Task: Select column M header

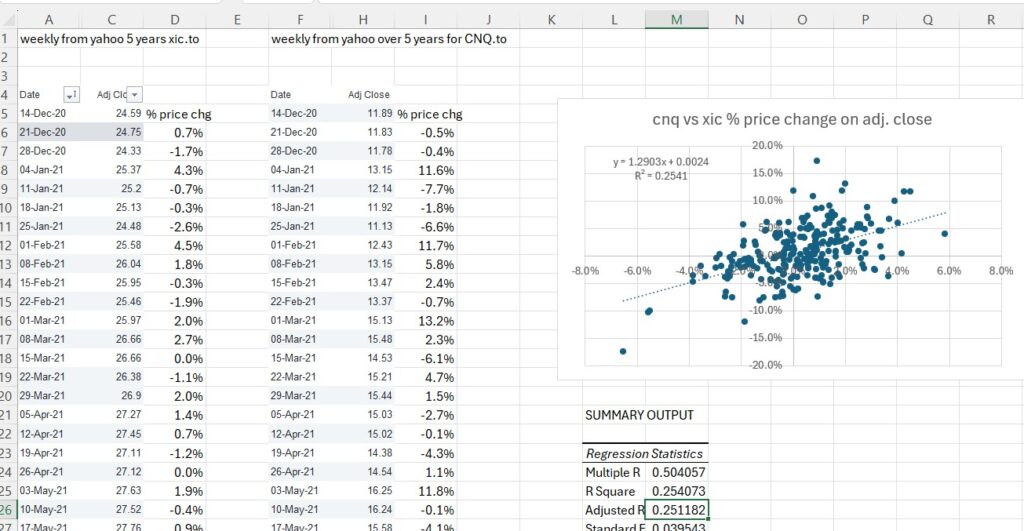Action: (x=676, y=18)
